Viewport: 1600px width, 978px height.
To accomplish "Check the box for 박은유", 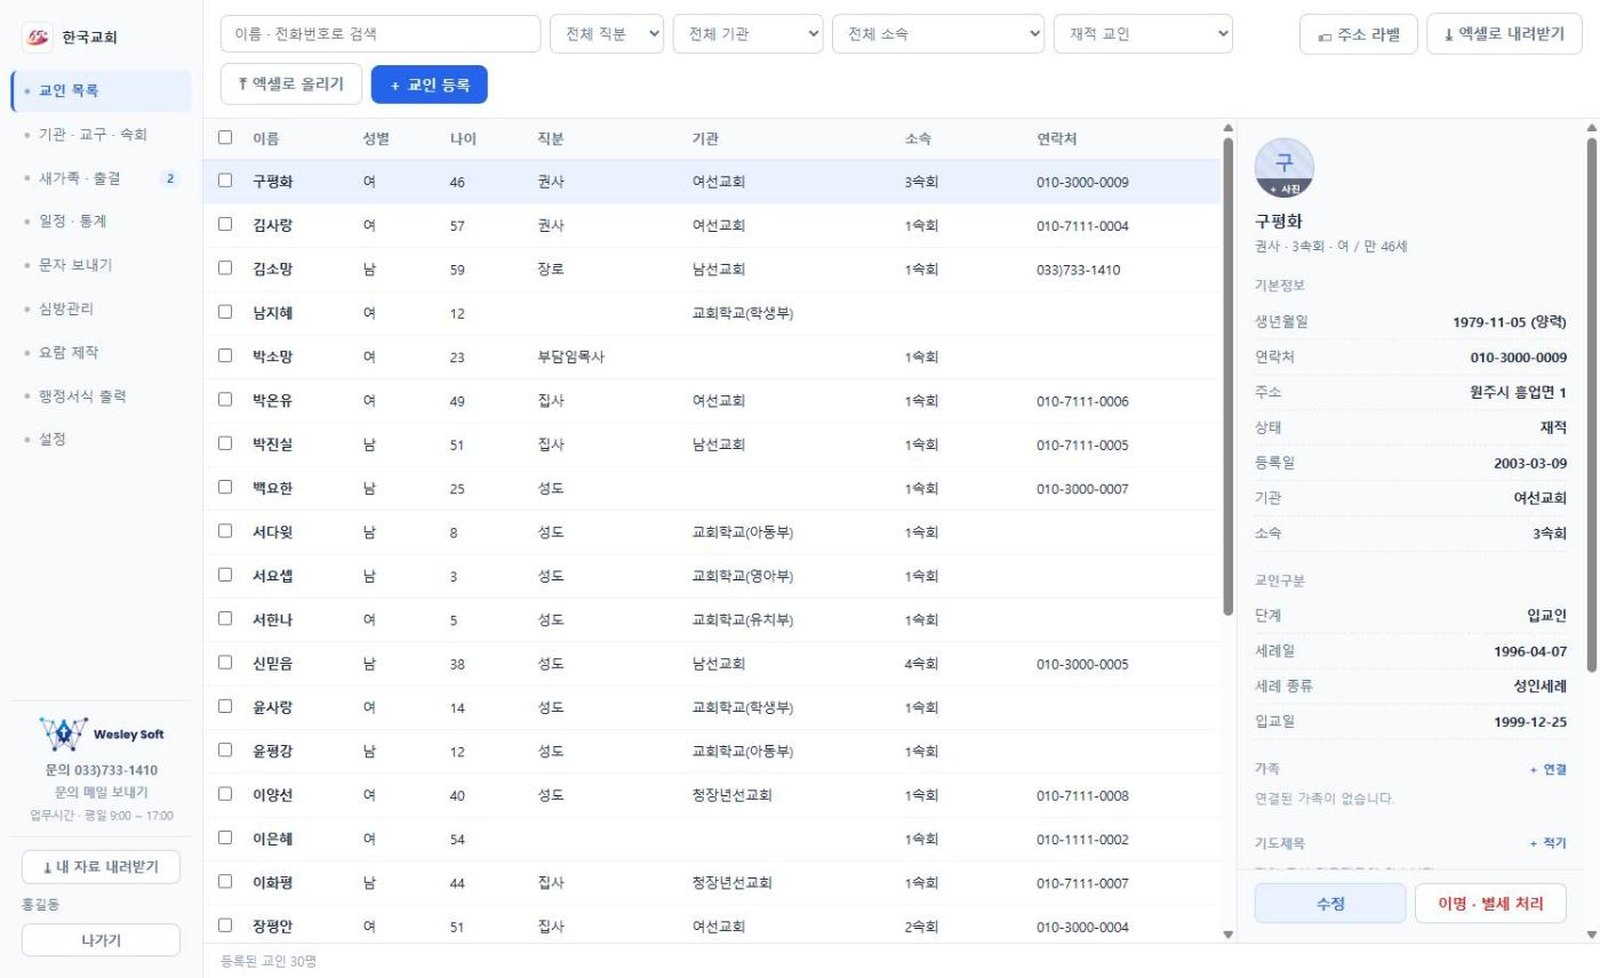I will pyautogui.click(x=225, y=400).
